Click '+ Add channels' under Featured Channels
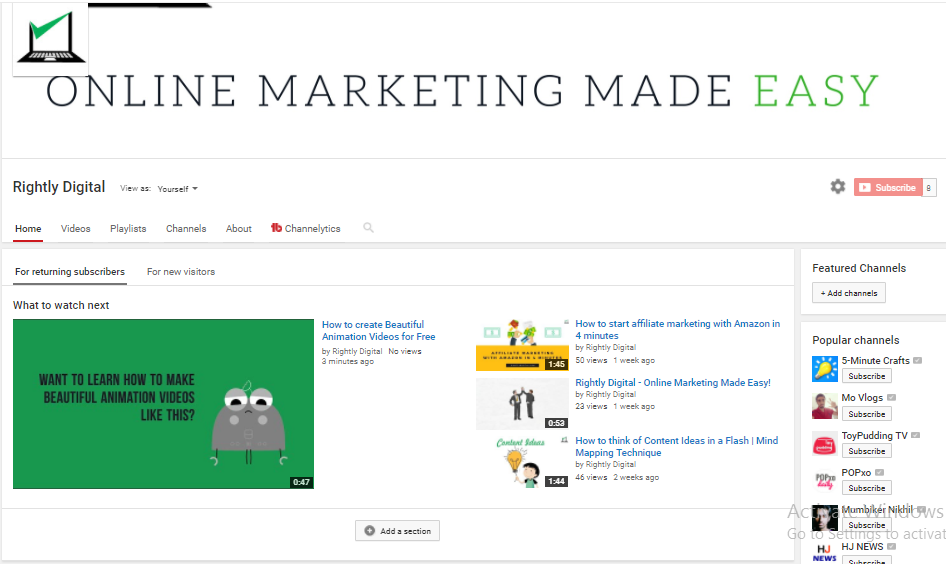946x564 pixels. (849, 293)
